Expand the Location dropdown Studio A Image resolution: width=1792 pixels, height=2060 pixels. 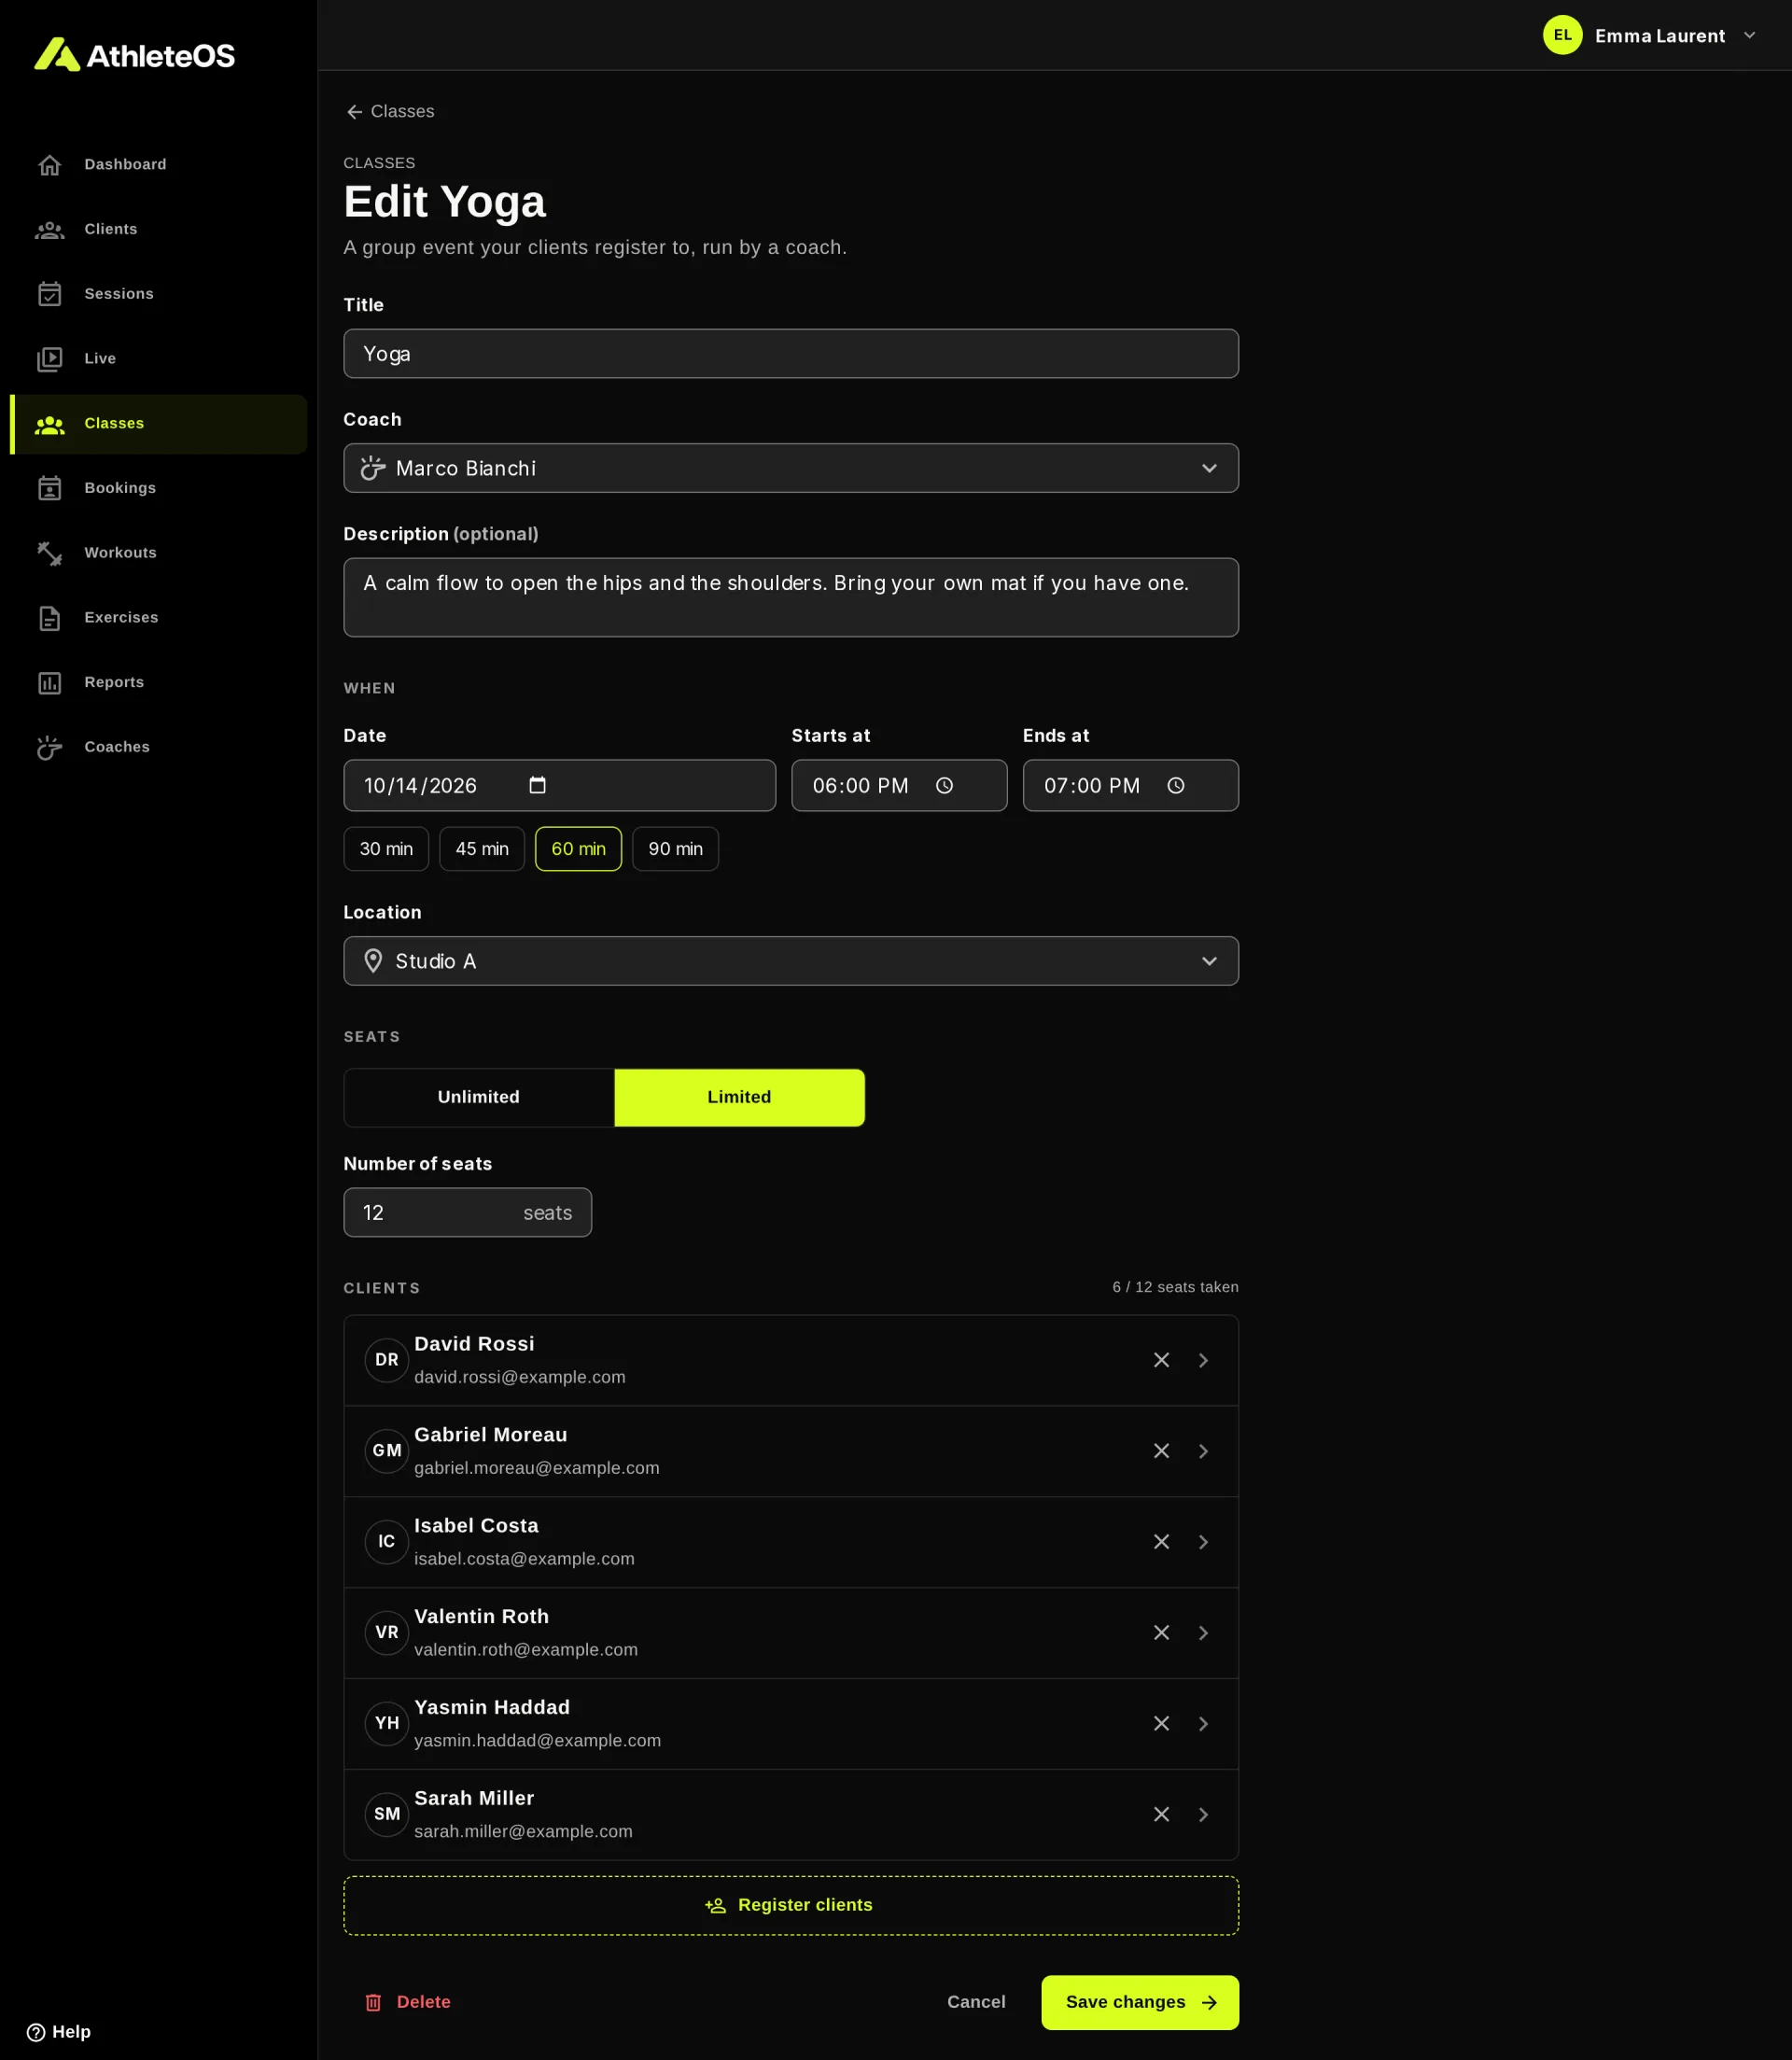pyautogui.click(x=791, y=961)
